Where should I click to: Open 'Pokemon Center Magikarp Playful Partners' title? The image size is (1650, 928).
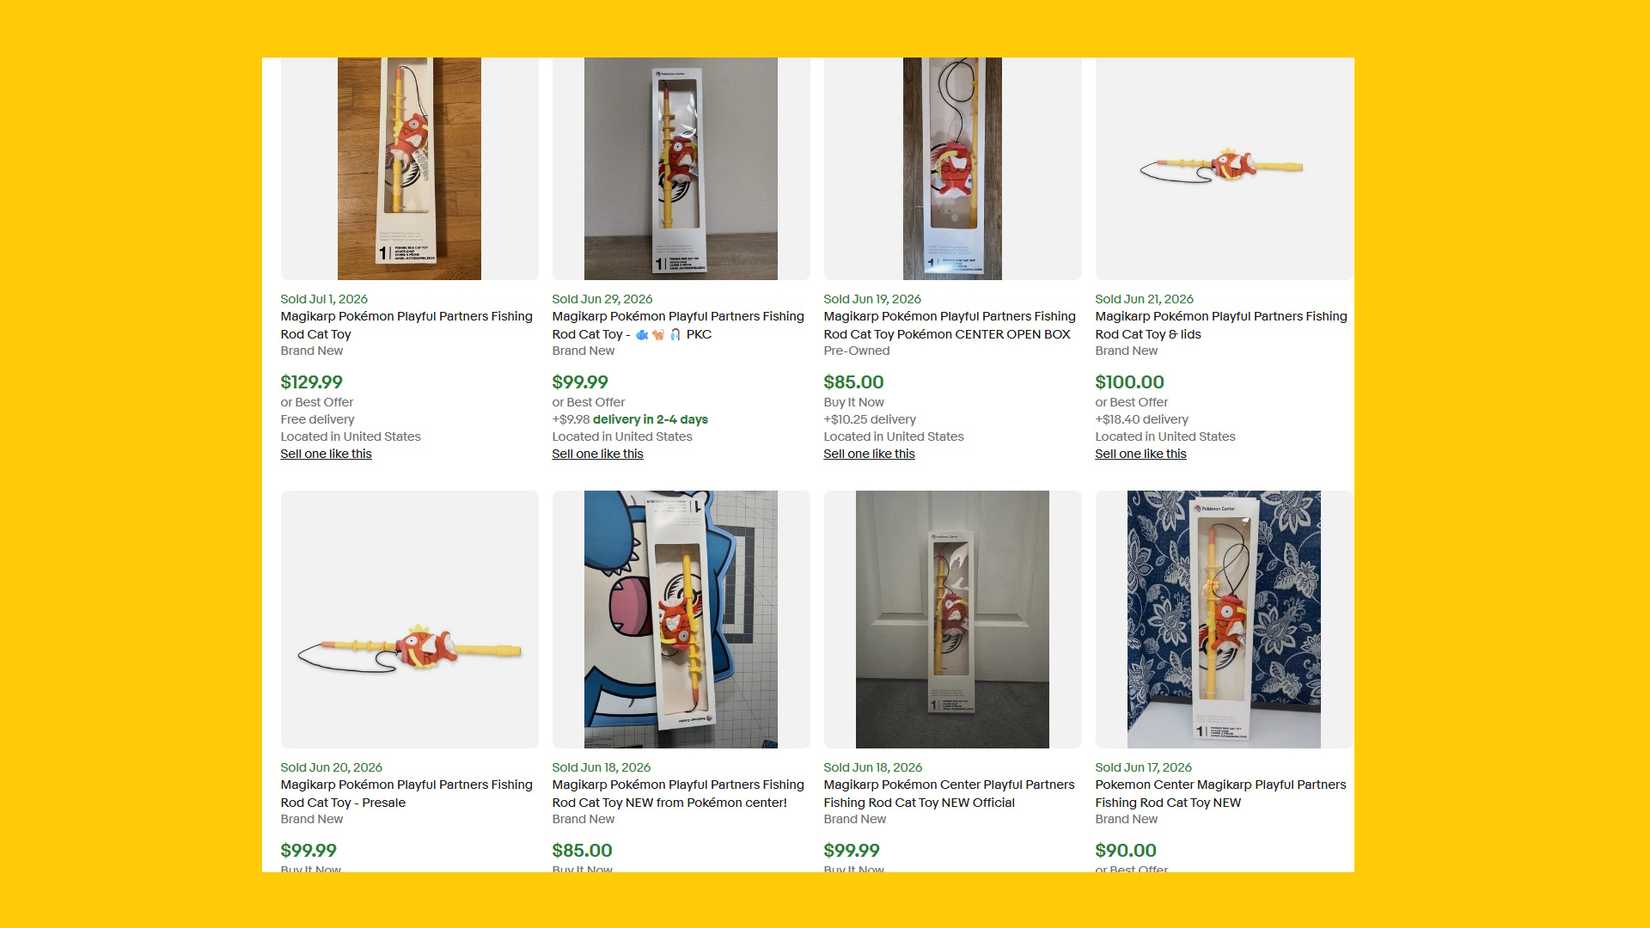coord(1221,794)
